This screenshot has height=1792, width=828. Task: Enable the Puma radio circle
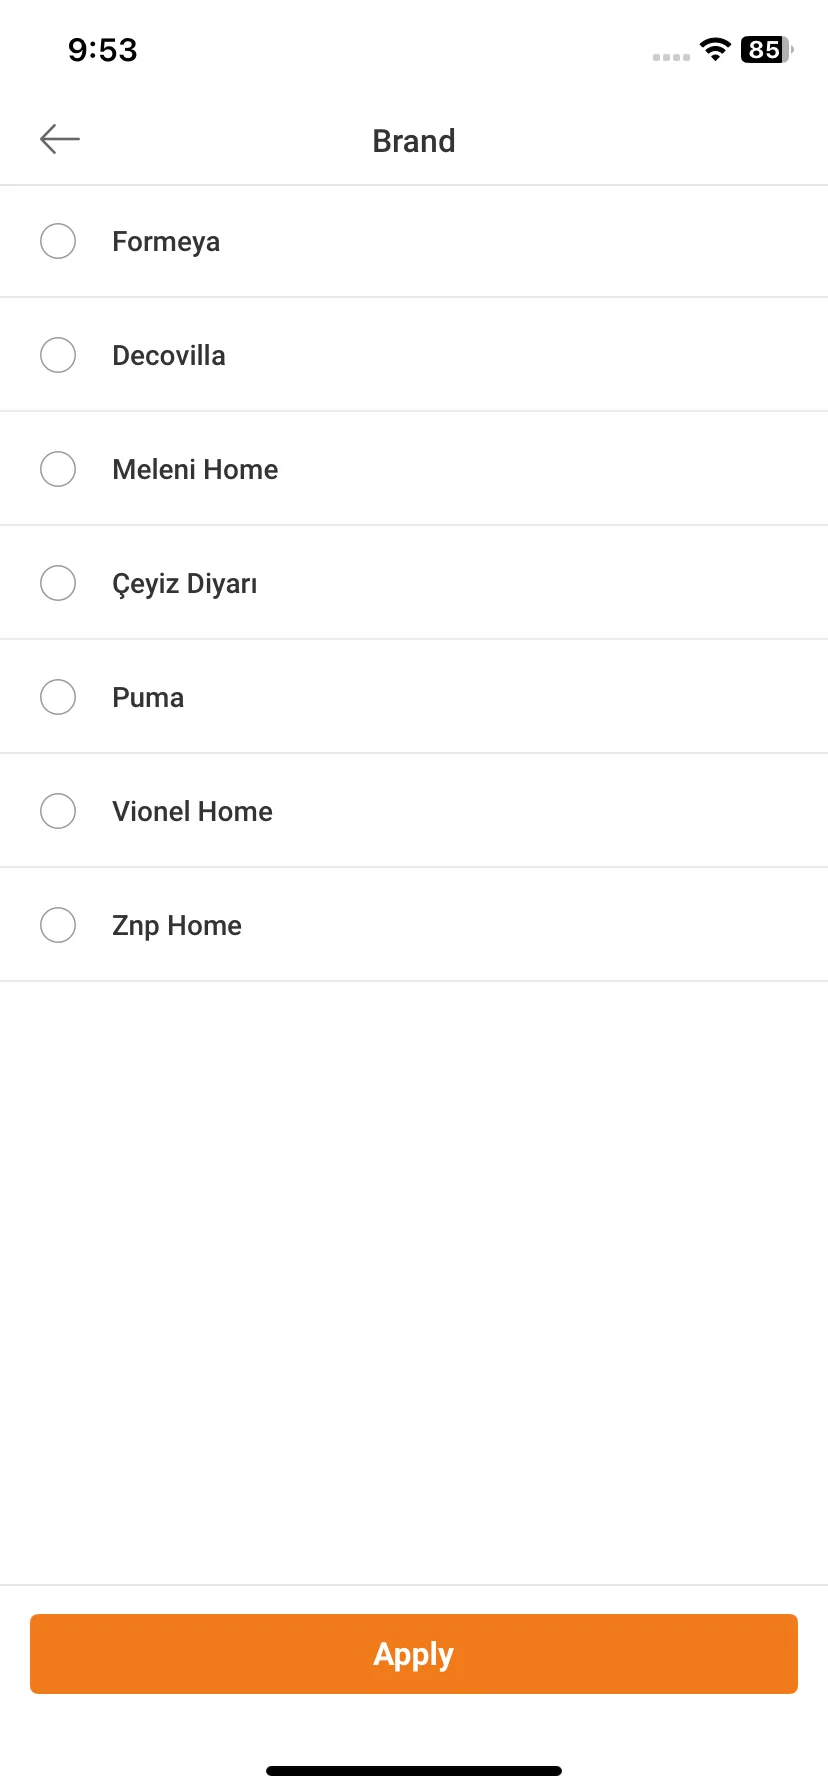coord(58,697)
